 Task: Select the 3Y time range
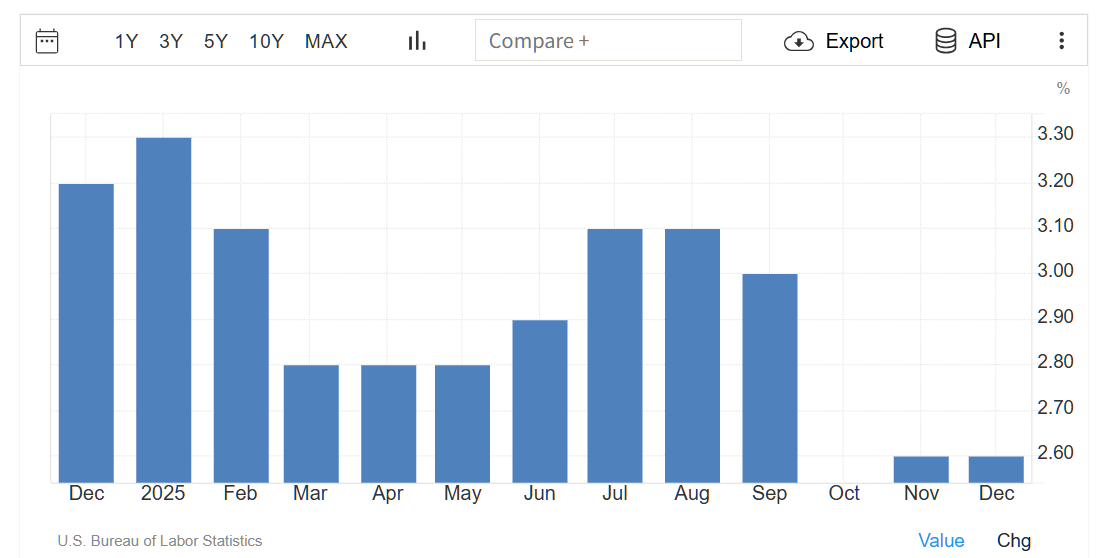171,41
